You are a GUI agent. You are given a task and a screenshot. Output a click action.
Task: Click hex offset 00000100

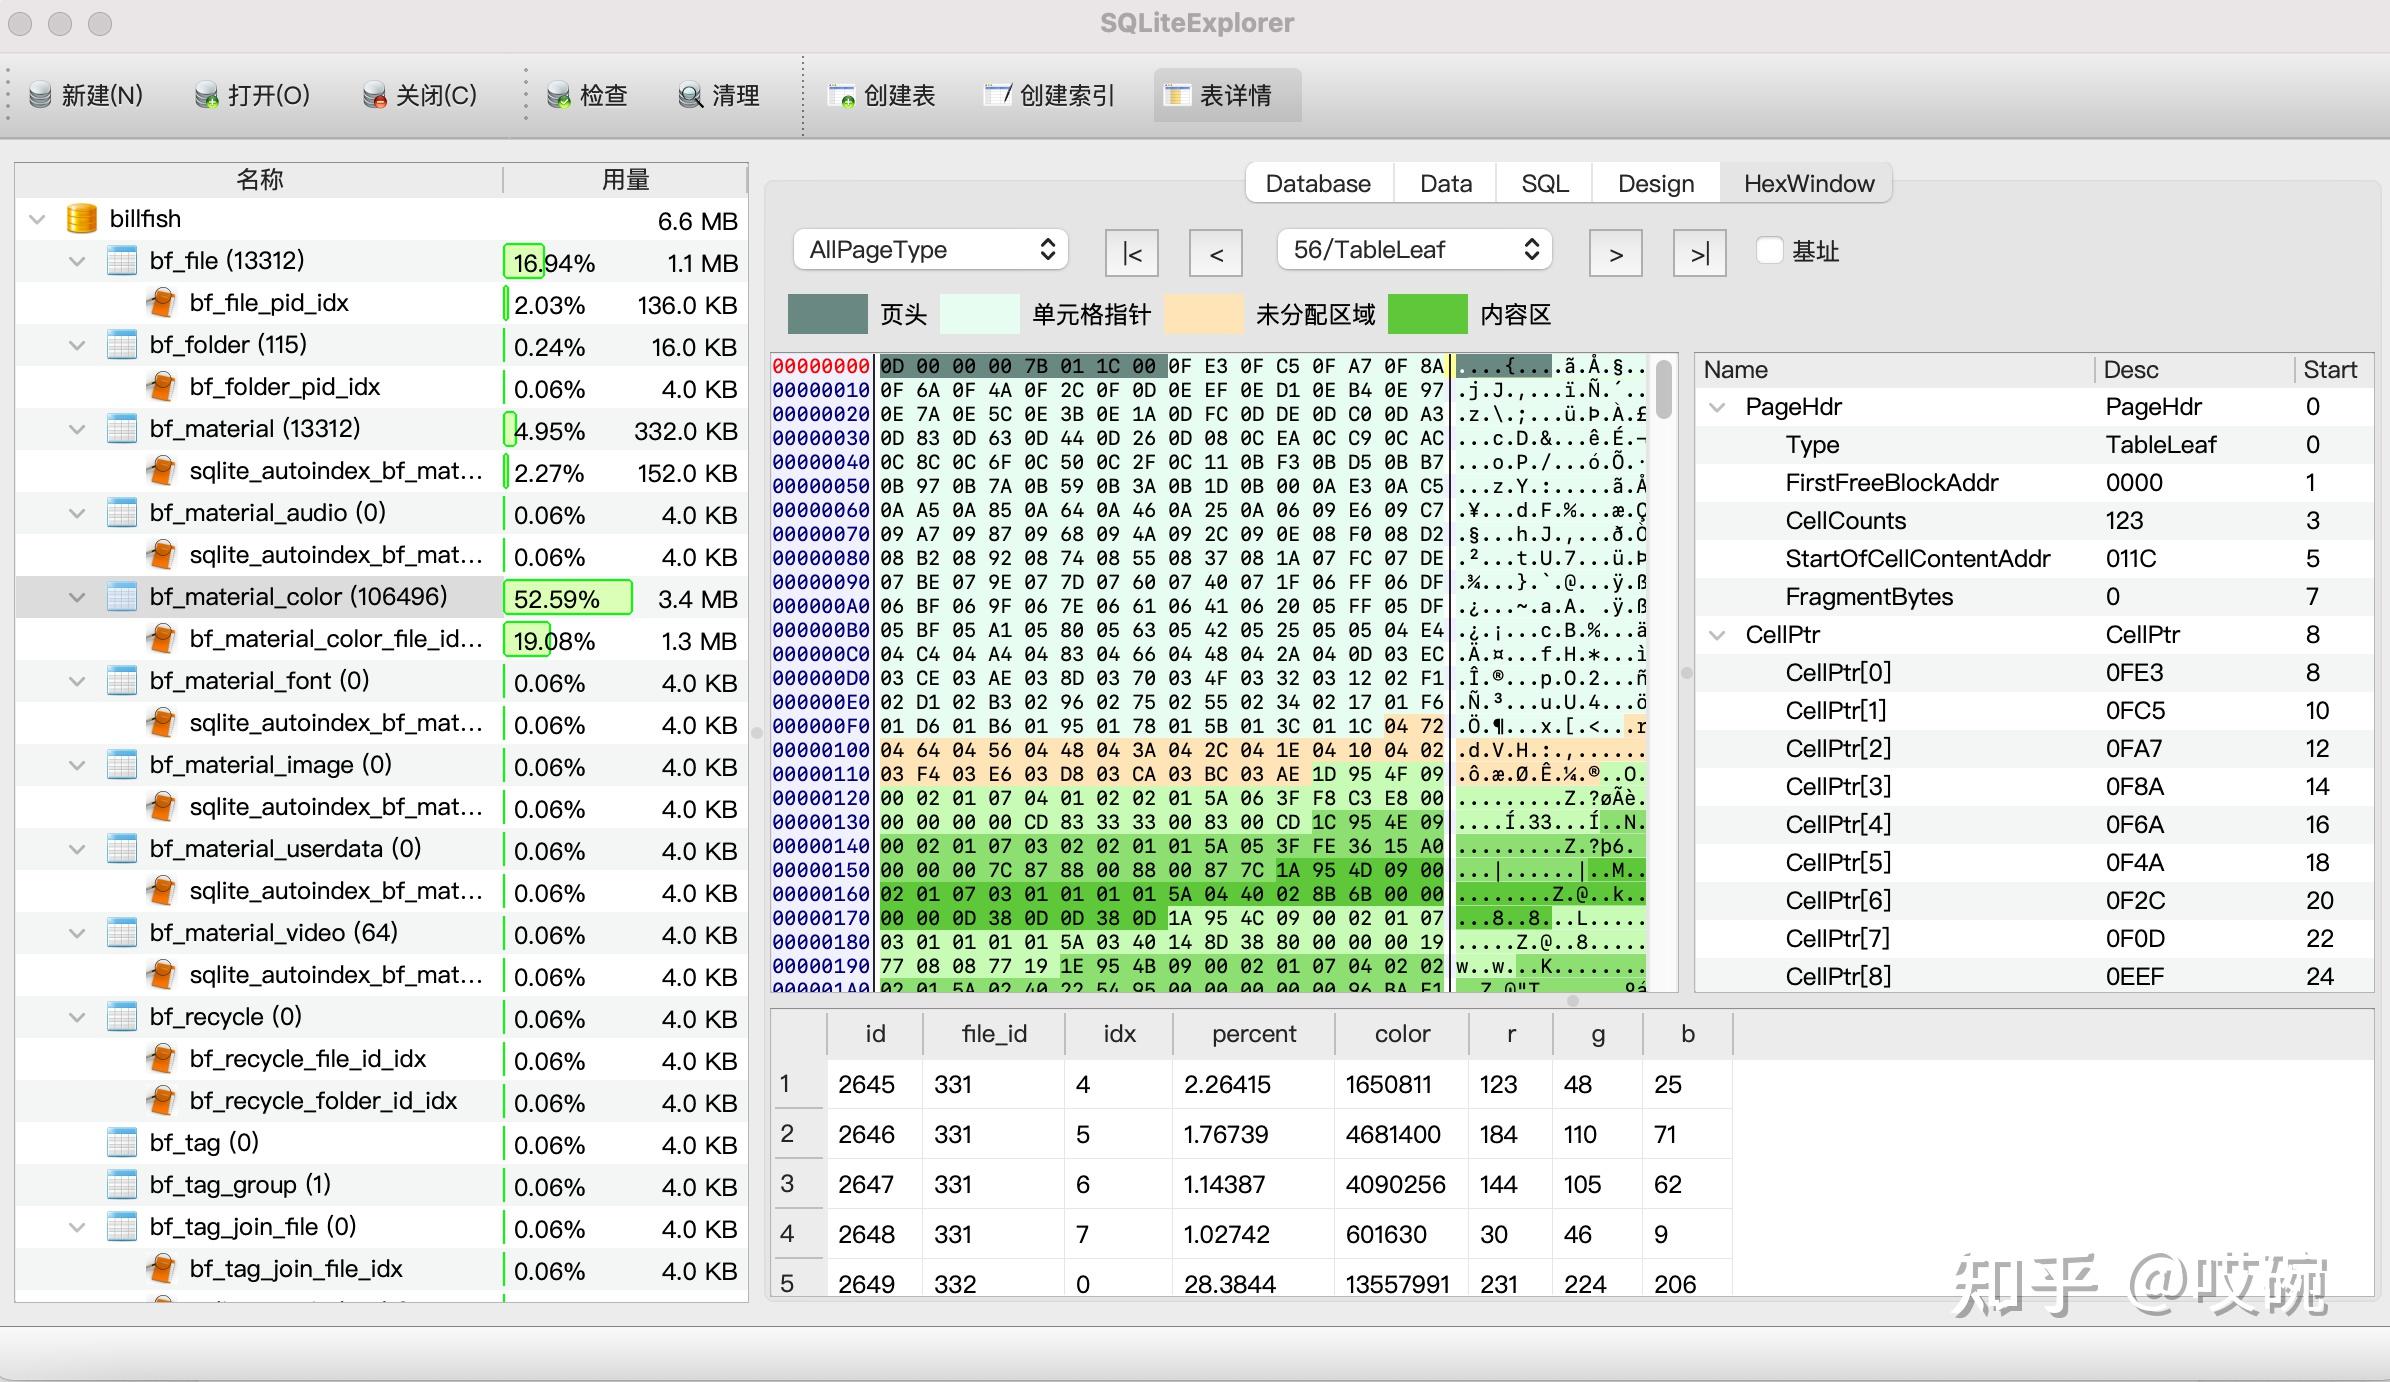[x=822, y=750]
